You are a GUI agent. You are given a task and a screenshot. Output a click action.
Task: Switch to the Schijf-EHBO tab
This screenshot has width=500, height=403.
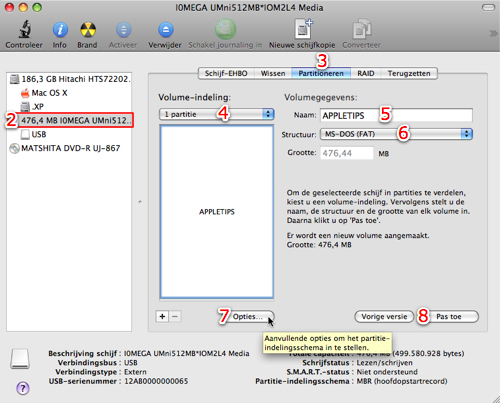[x=226, y=73]
